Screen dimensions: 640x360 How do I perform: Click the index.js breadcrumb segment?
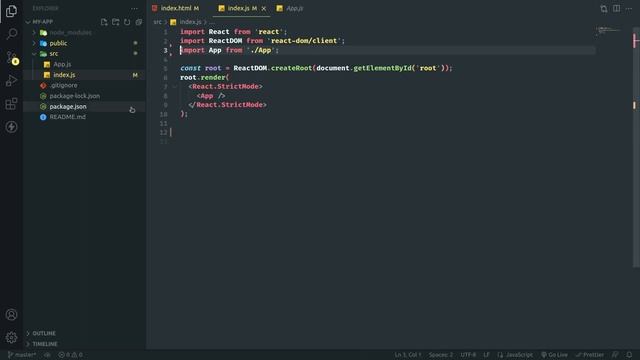click(190, 22)
